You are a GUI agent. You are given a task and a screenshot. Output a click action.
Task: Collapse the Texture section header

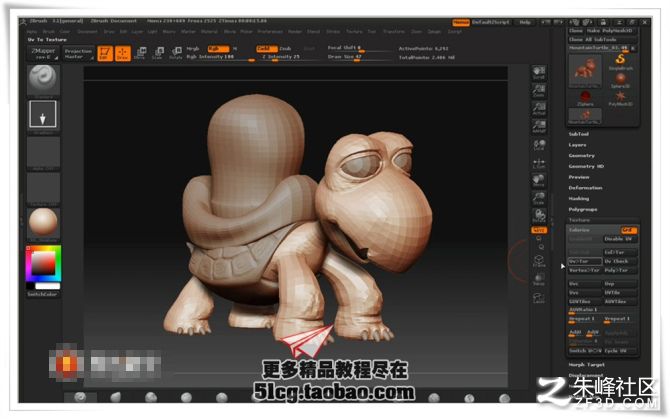click(x=579, y=220)
